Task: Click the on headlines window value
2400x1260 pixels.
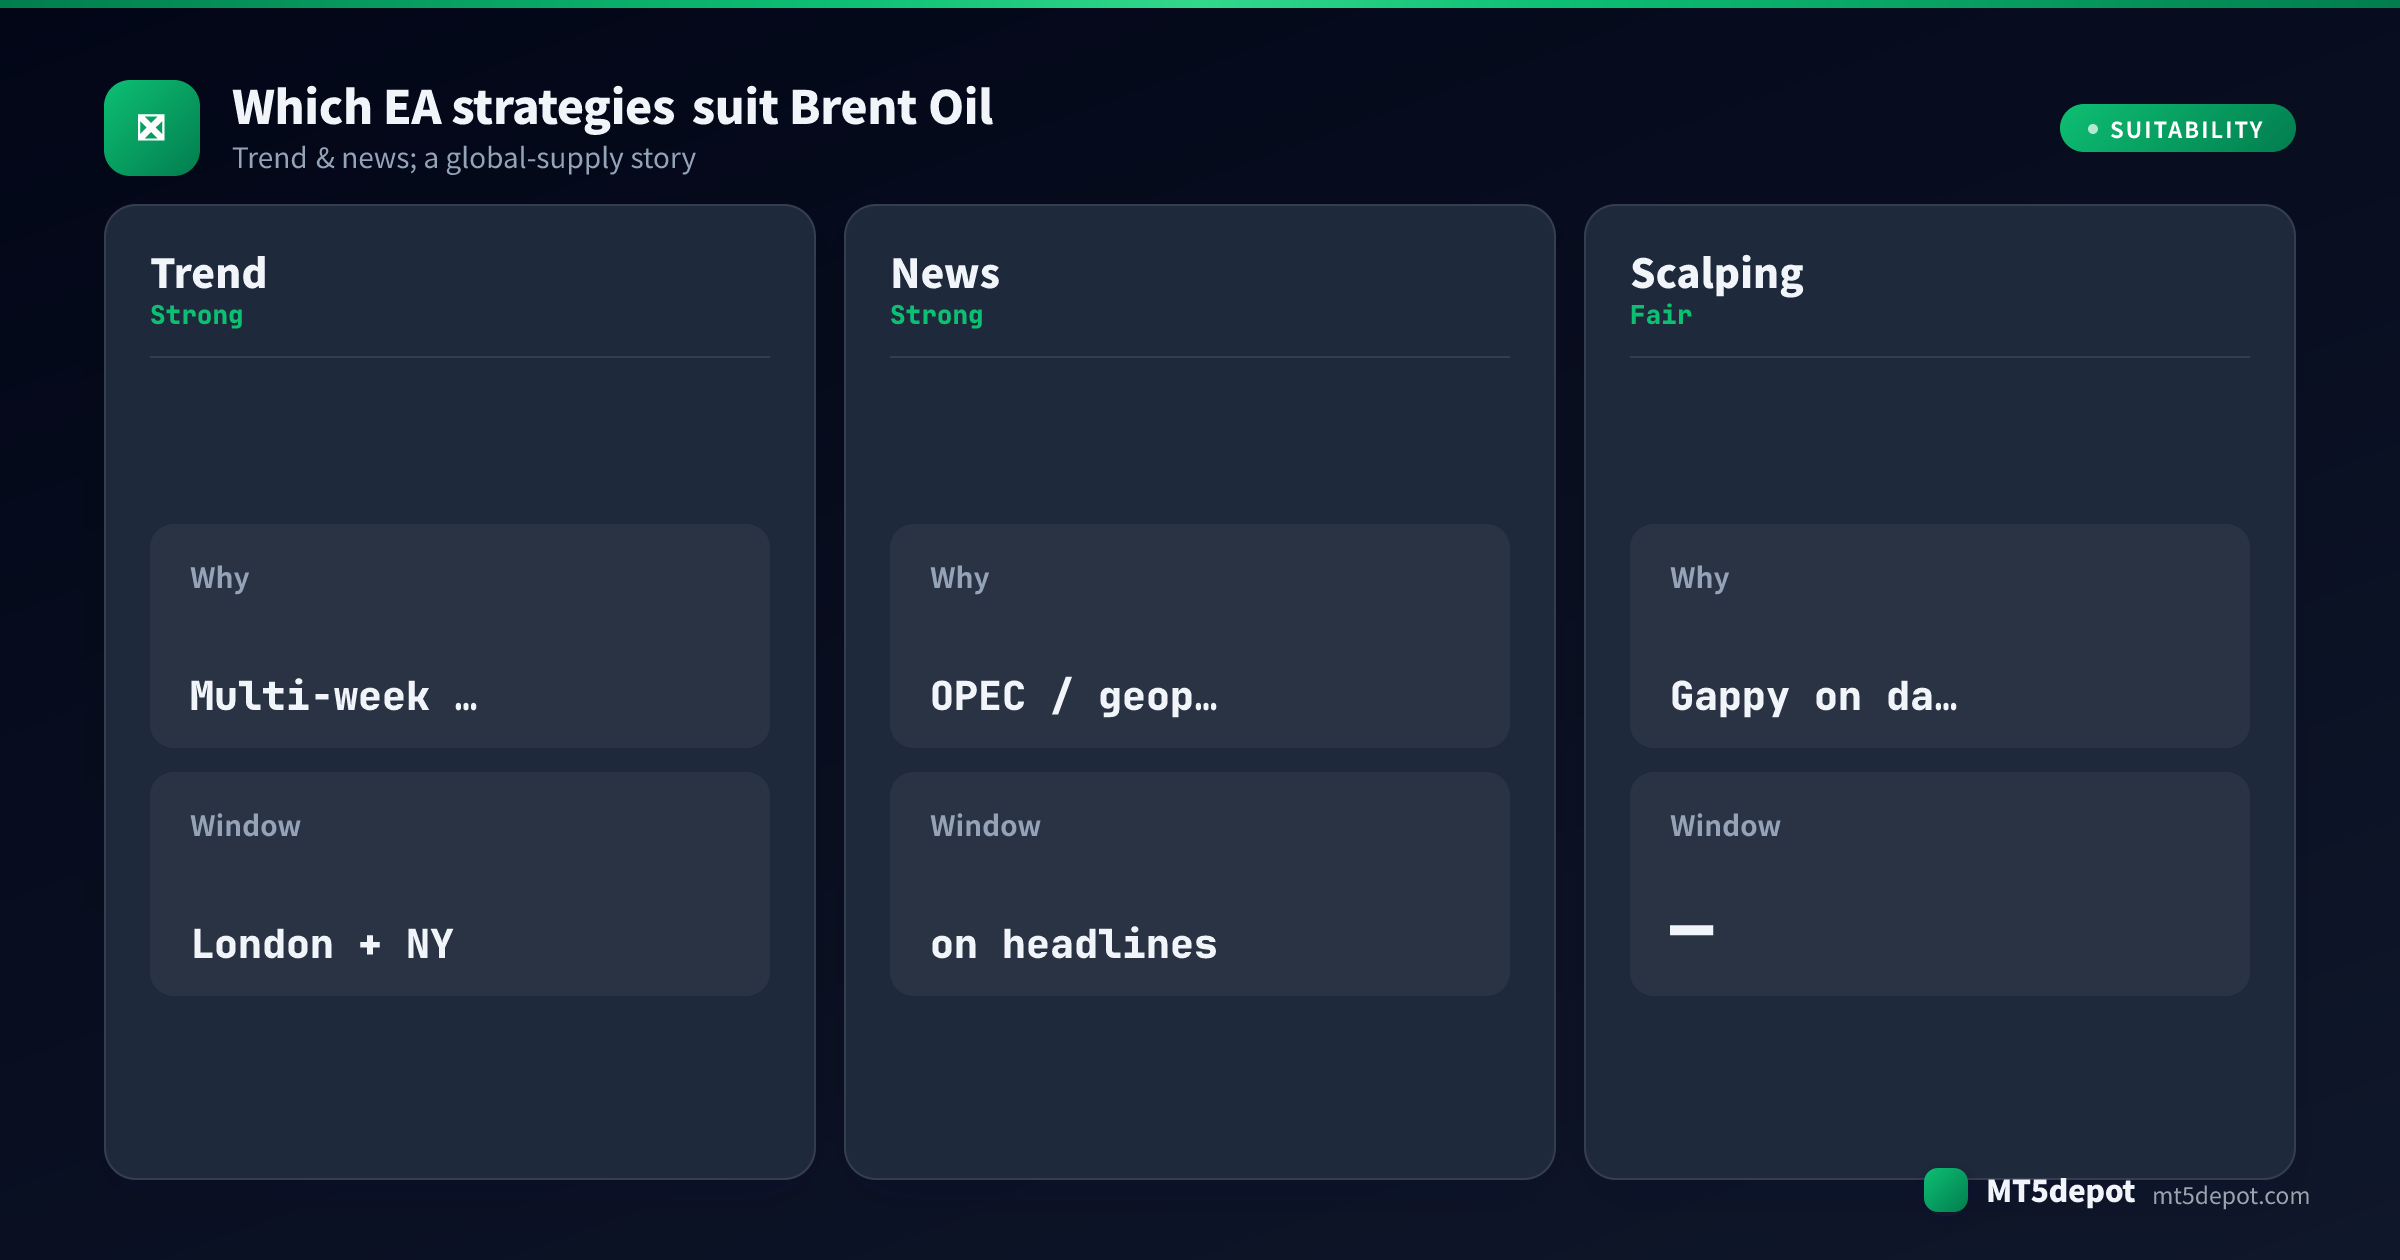Action: tap(1074, 944)
